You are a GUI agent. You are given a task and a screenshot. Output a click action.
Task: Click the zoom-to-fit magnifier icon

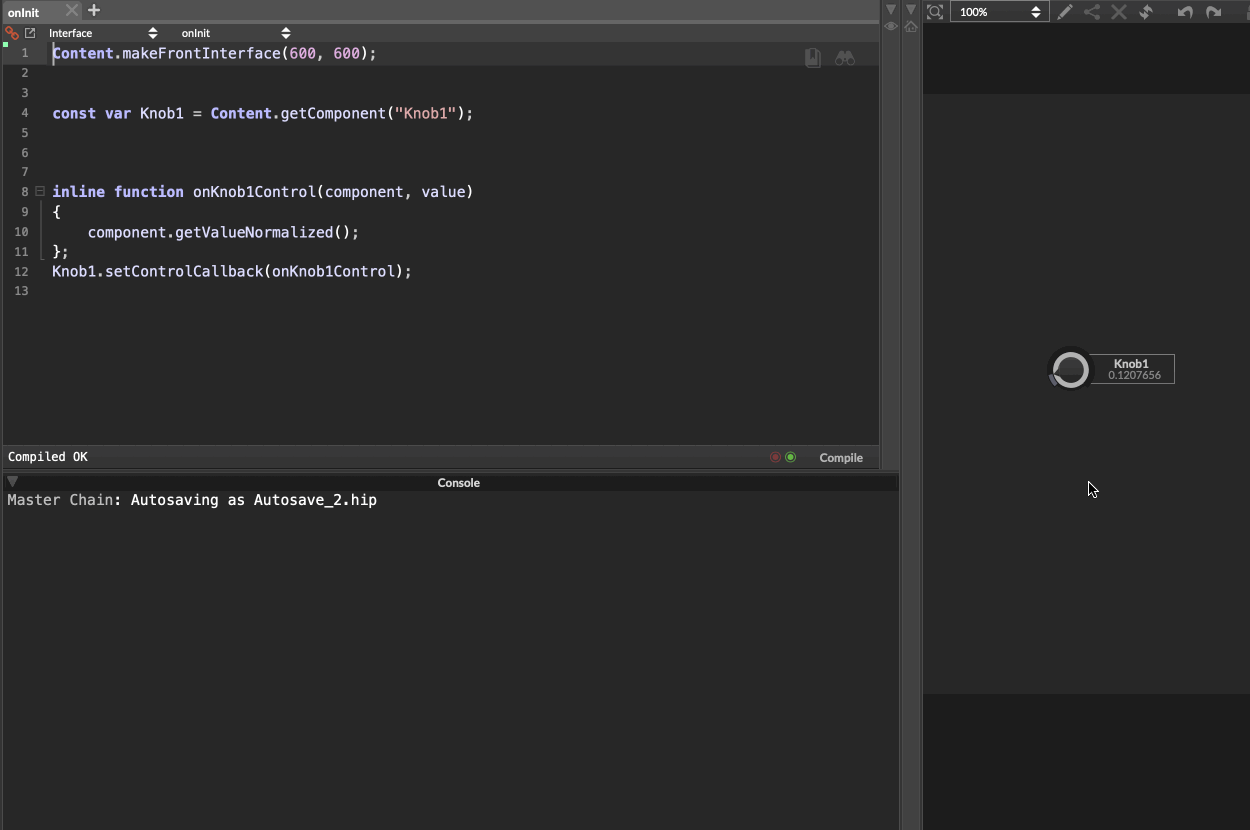935,12
